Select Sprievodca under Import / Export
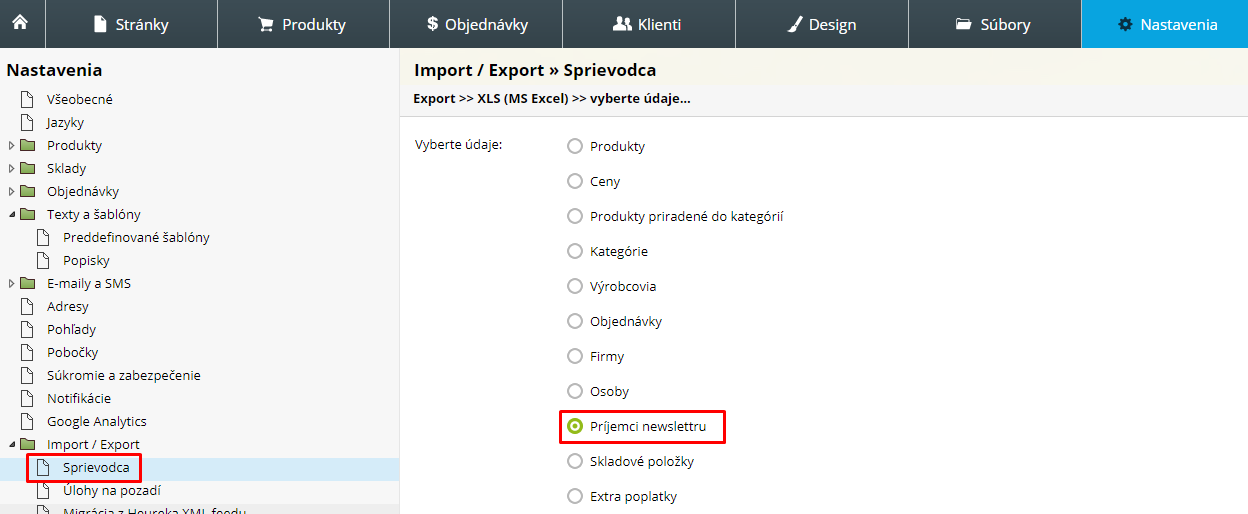Screen dimensions: 1248x514 click(x=96, y=467)
